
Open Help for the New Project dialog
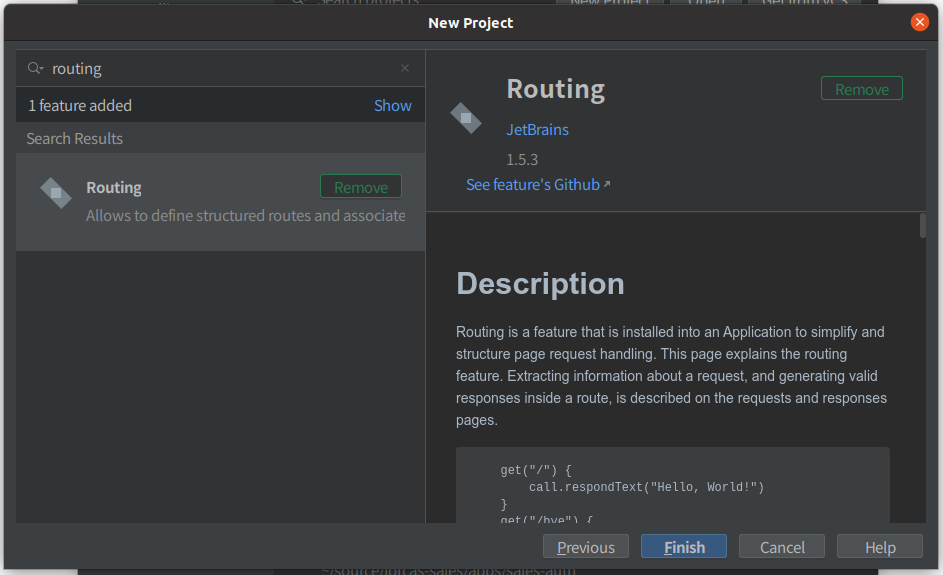point(880,547)
